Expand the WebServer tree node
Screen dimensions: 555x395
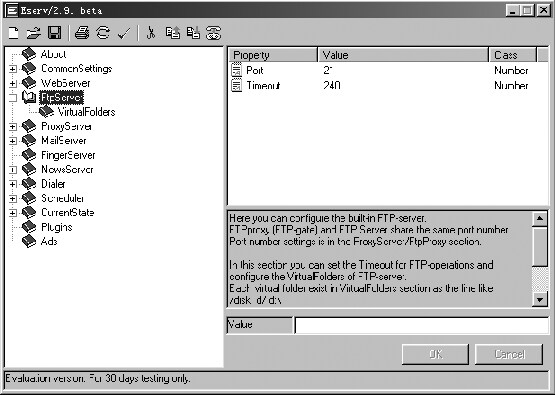13,83
